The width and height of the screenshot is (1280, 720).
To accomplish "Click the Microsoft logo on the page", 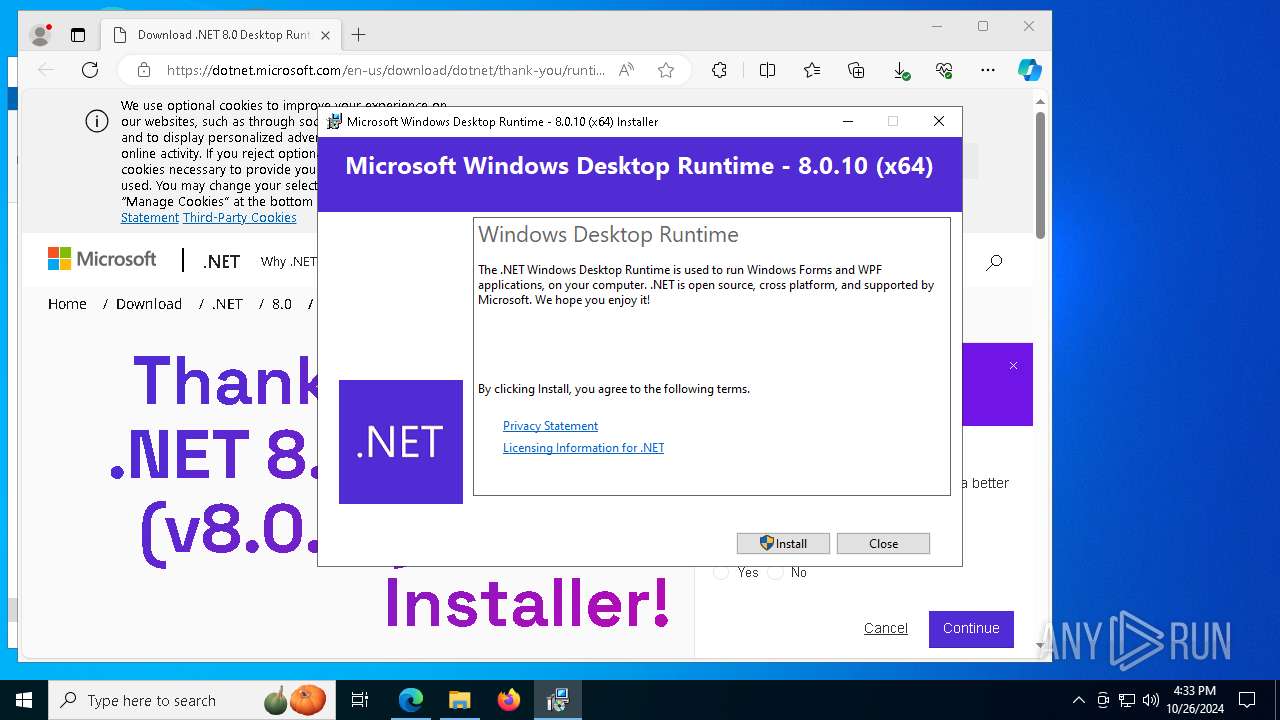I will (102, 260).
